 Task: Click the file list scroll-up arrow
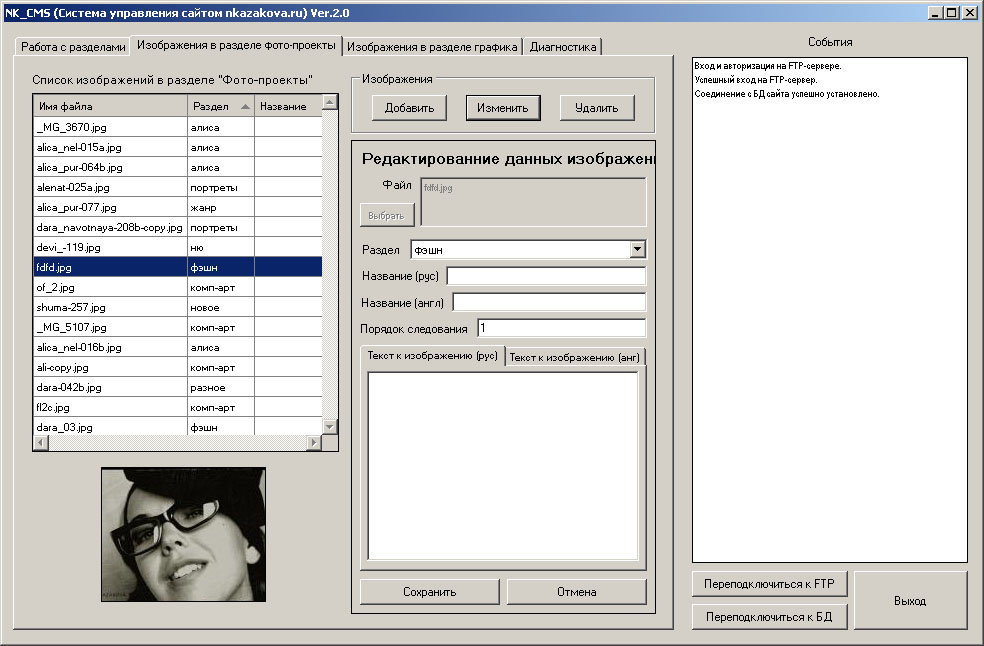click(x=330, y=102)
